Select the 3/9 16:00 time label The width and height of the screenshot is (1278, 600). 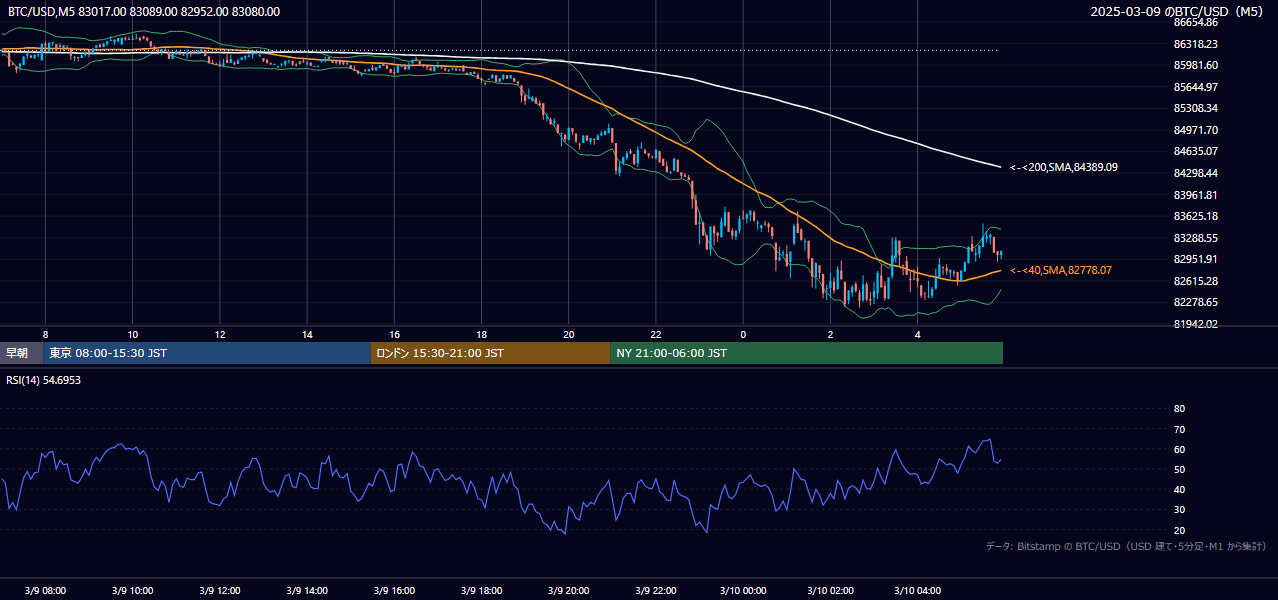click(394, 590)
